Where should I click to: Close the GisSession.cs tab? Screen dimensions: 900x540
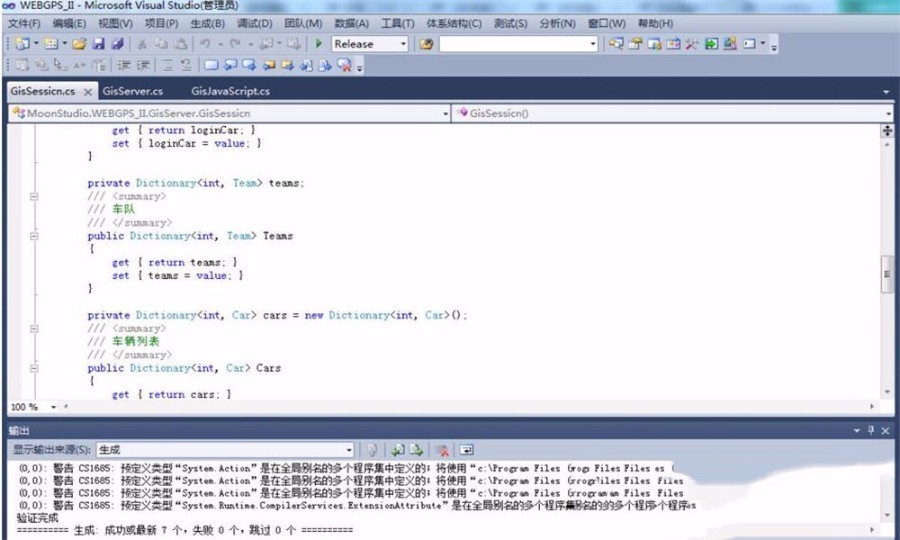87,91
